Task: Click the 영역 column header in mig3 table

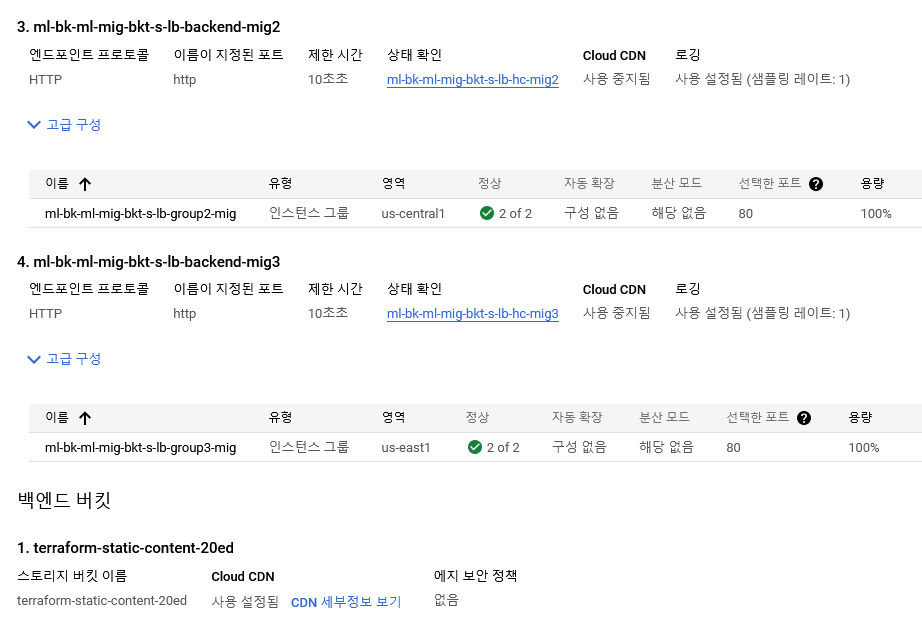Action: click(x=394, y=418)
